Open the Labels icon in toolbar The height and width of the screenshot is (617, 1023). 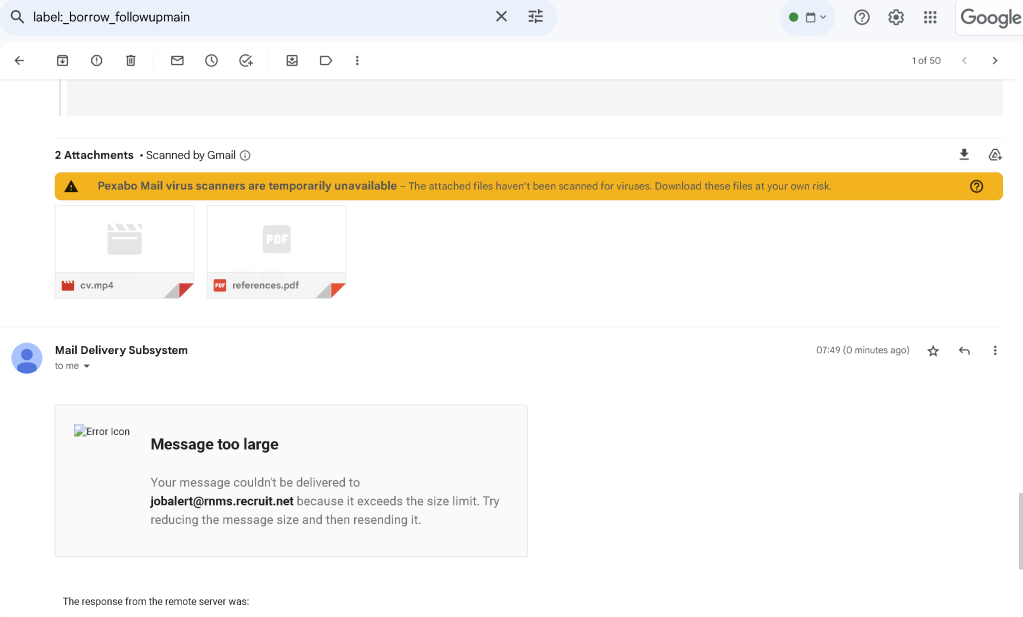(326, 61)
